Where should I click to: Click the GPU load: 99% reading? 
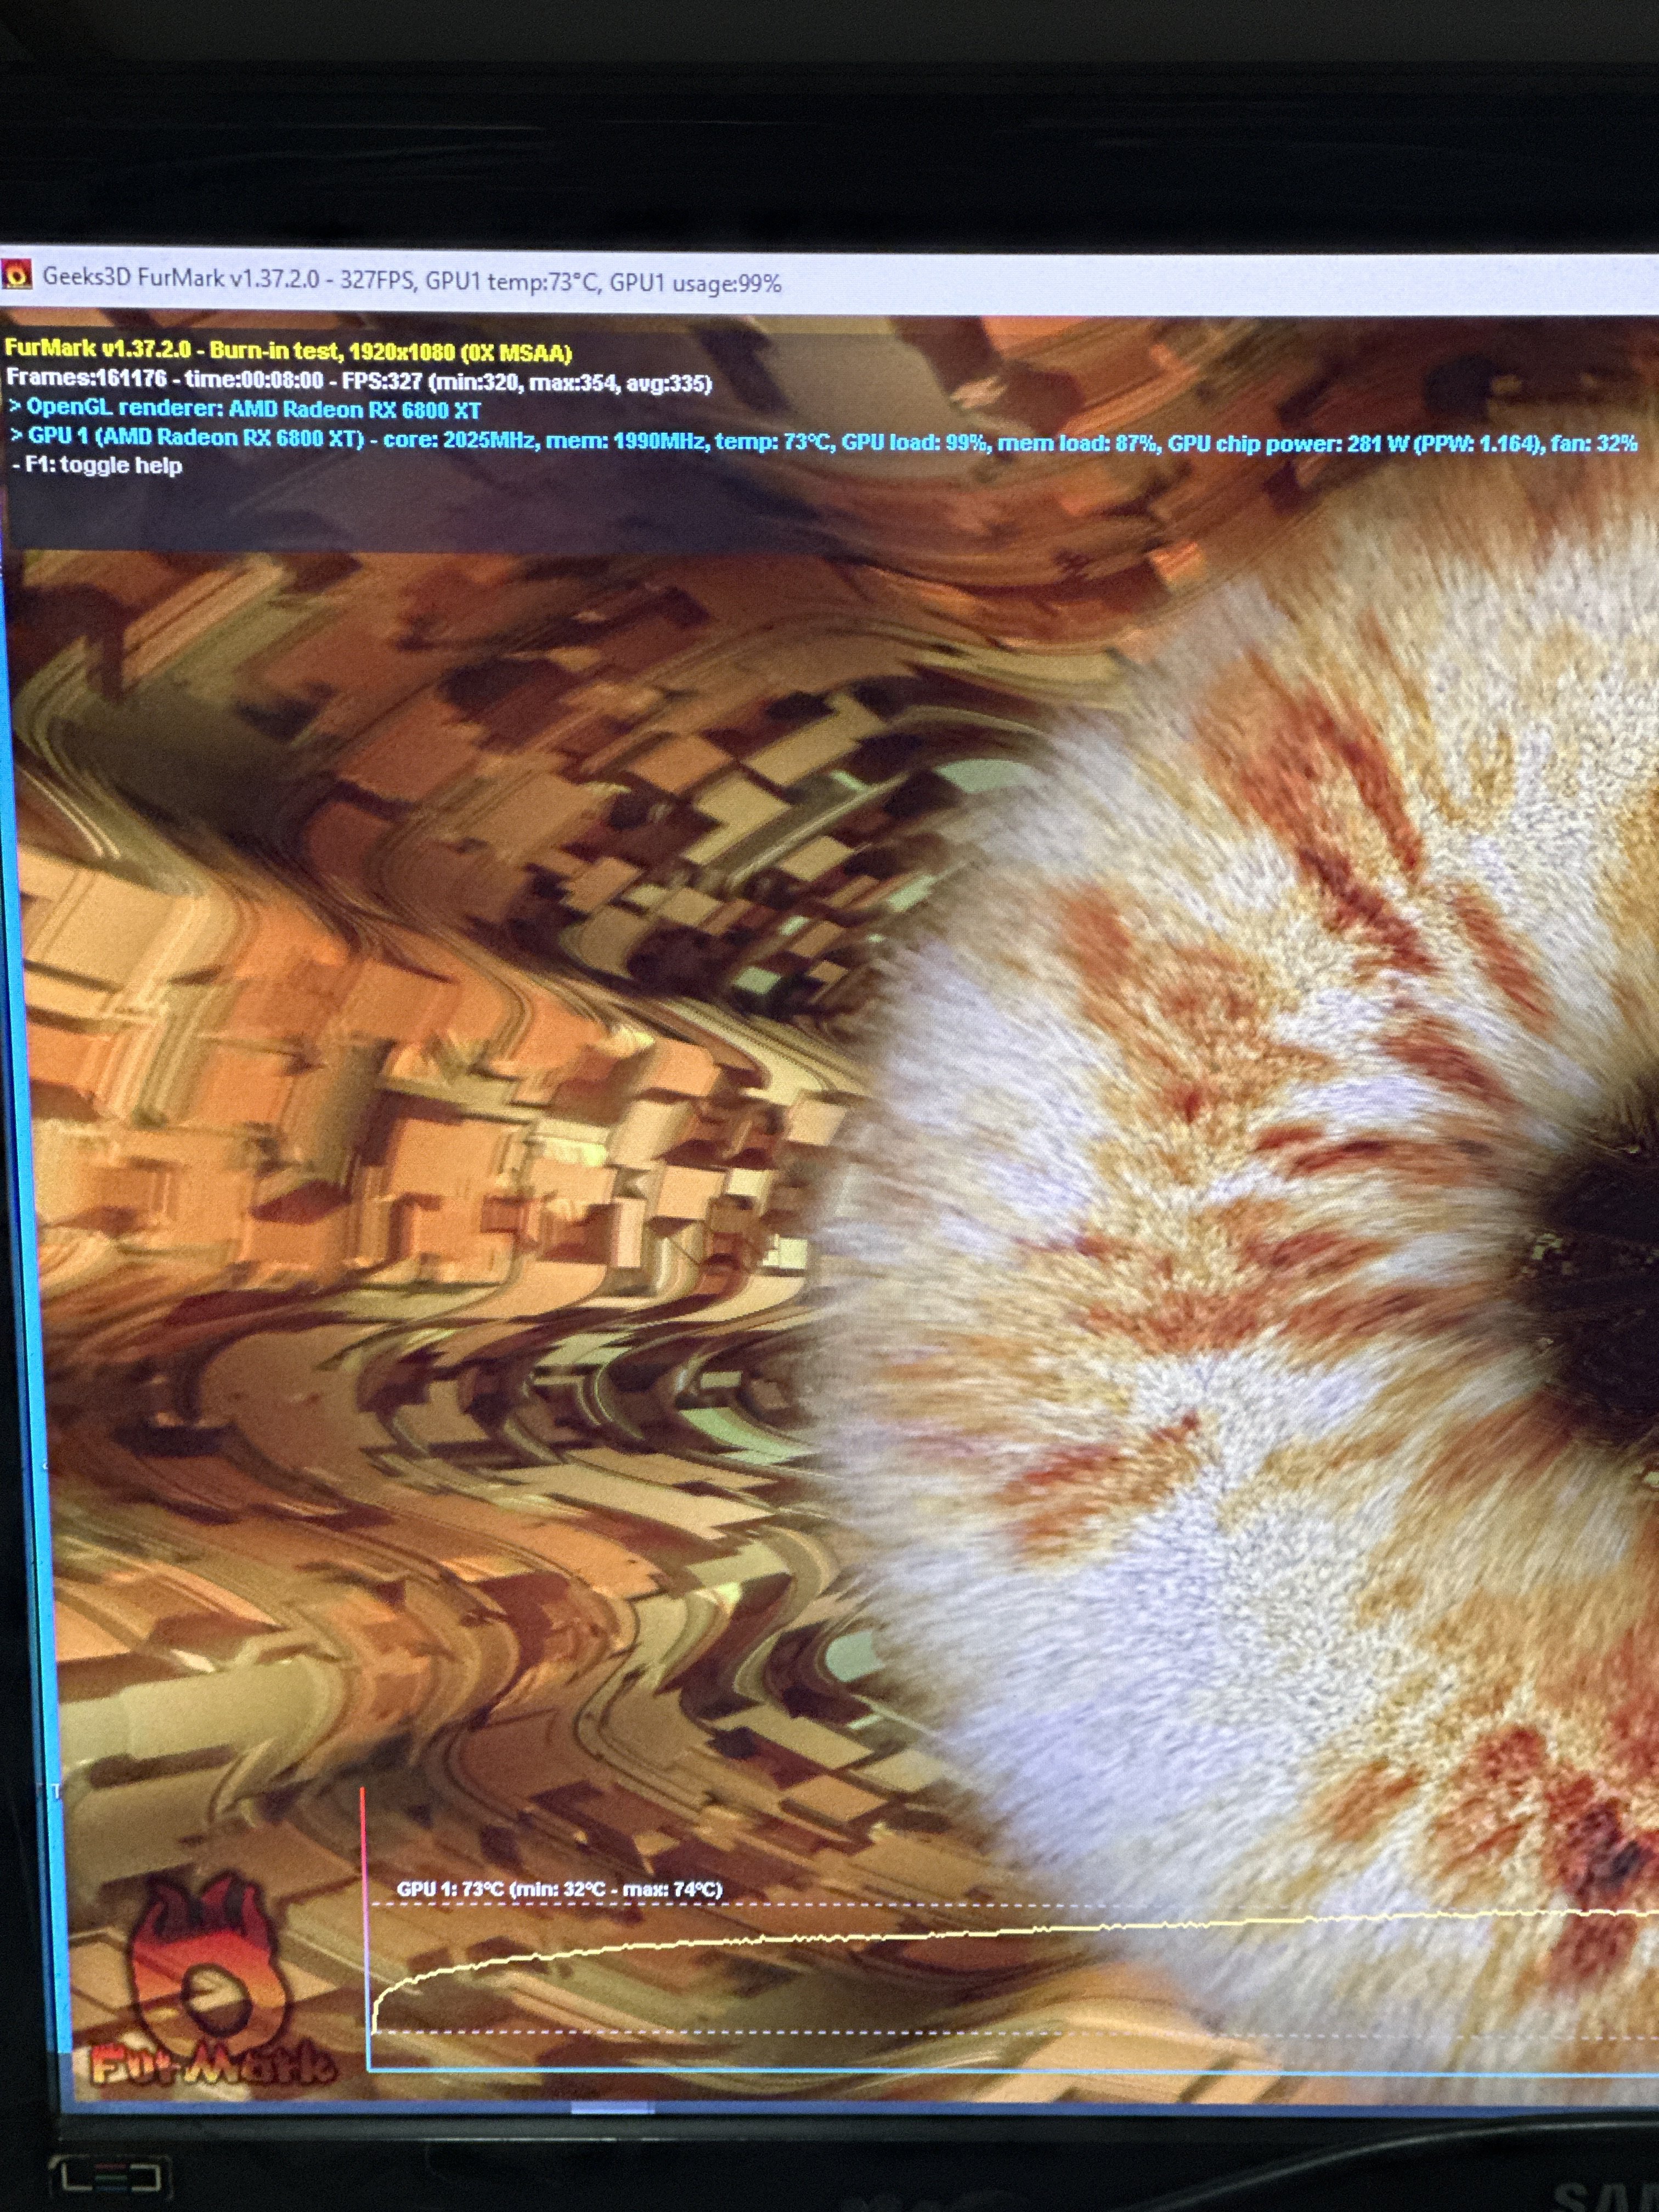coord(915,442)
